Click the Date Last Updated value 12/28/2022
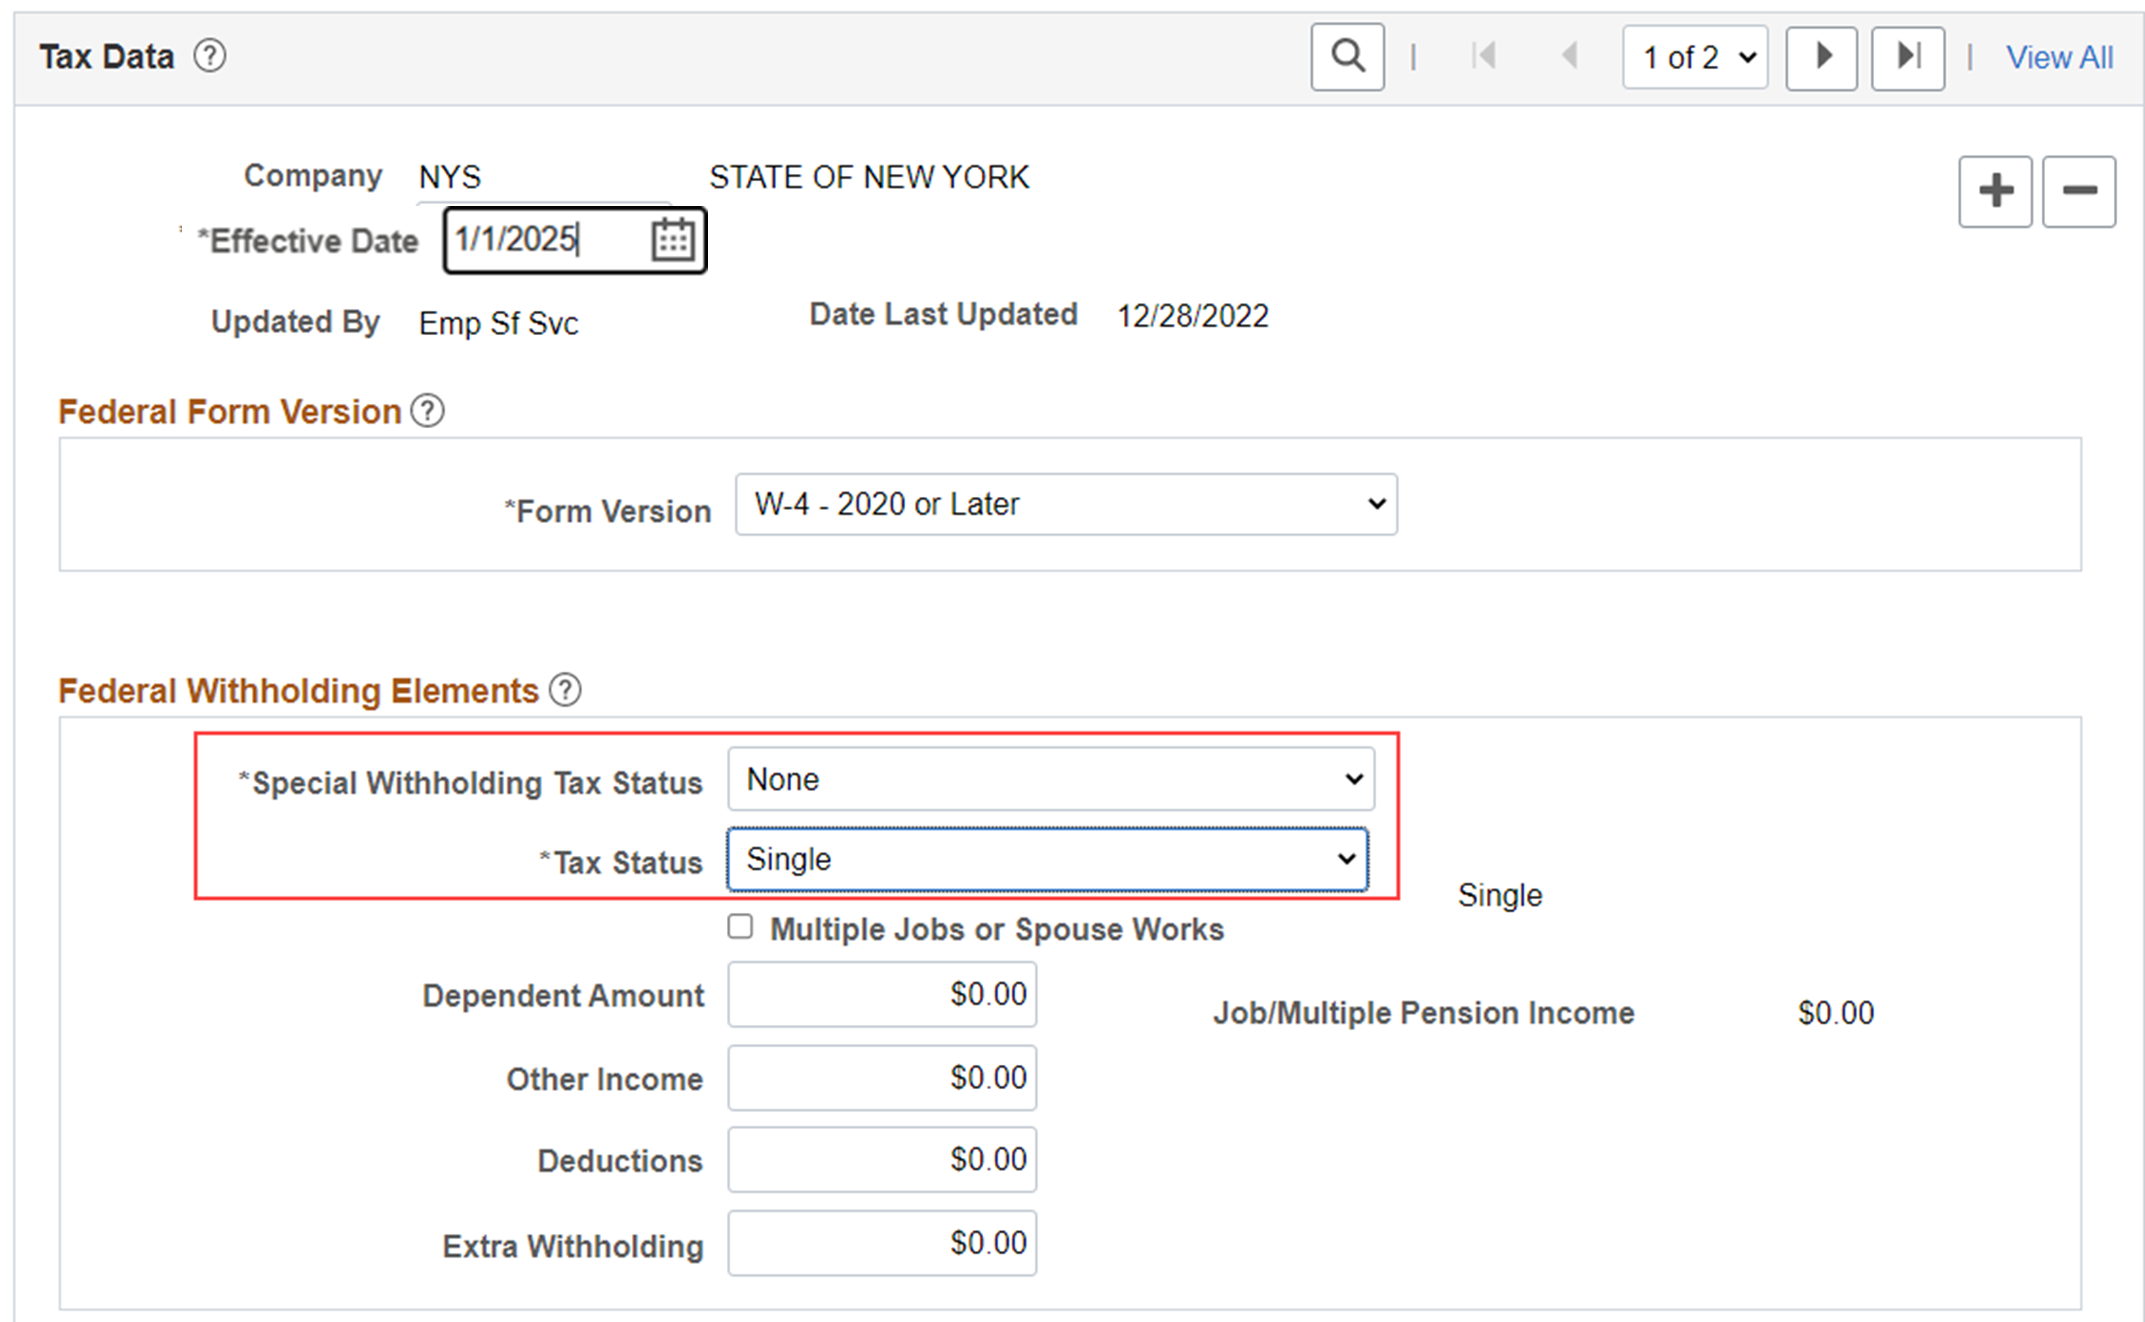The height and width of the screenshot is (1322, 2145). pos(1192,316)
